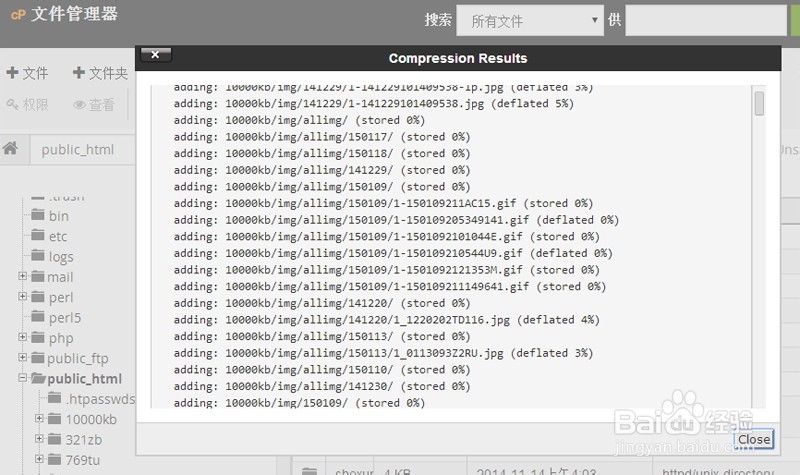Expand the perl folder node

click(22, 296)
